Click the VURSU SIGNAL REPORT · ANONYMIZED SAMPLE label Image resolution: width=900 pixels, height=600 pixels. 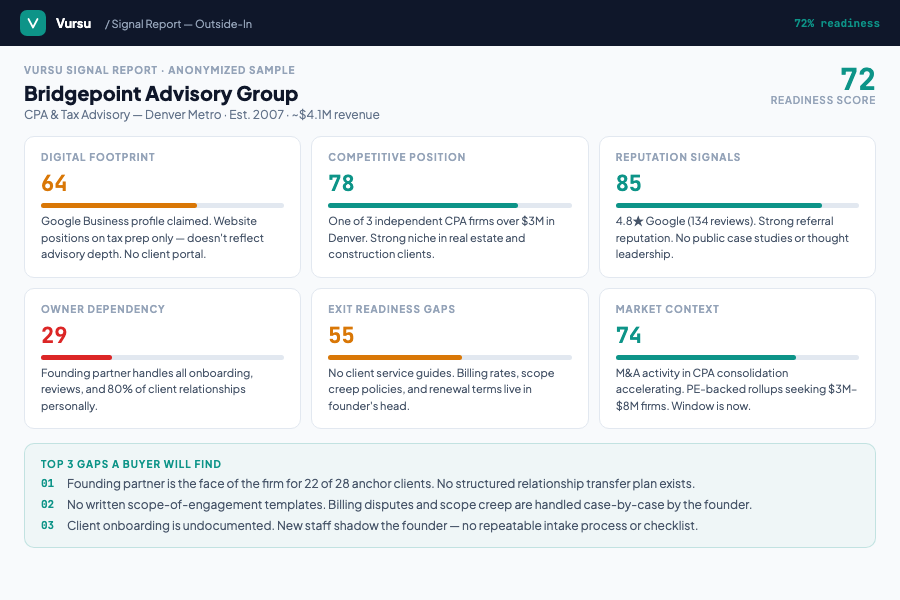(x=160, y=70)
